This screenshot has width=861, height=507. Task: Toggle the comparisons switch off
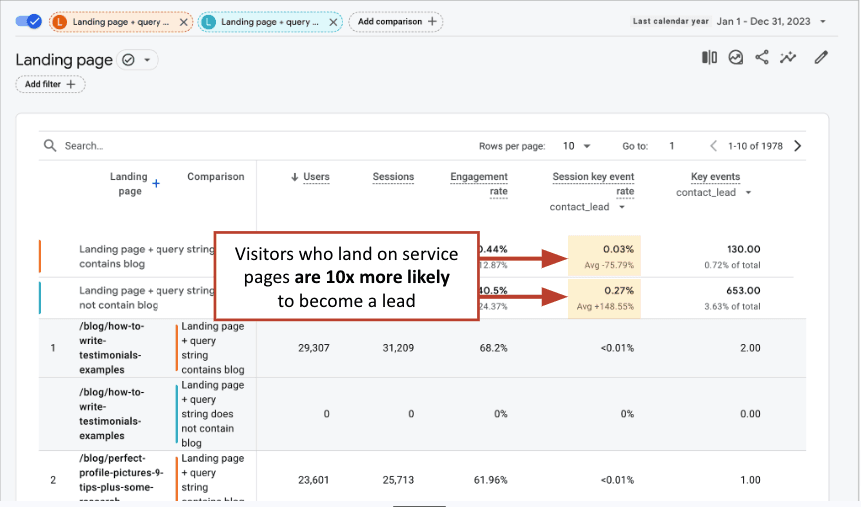[x=29, y=21]
